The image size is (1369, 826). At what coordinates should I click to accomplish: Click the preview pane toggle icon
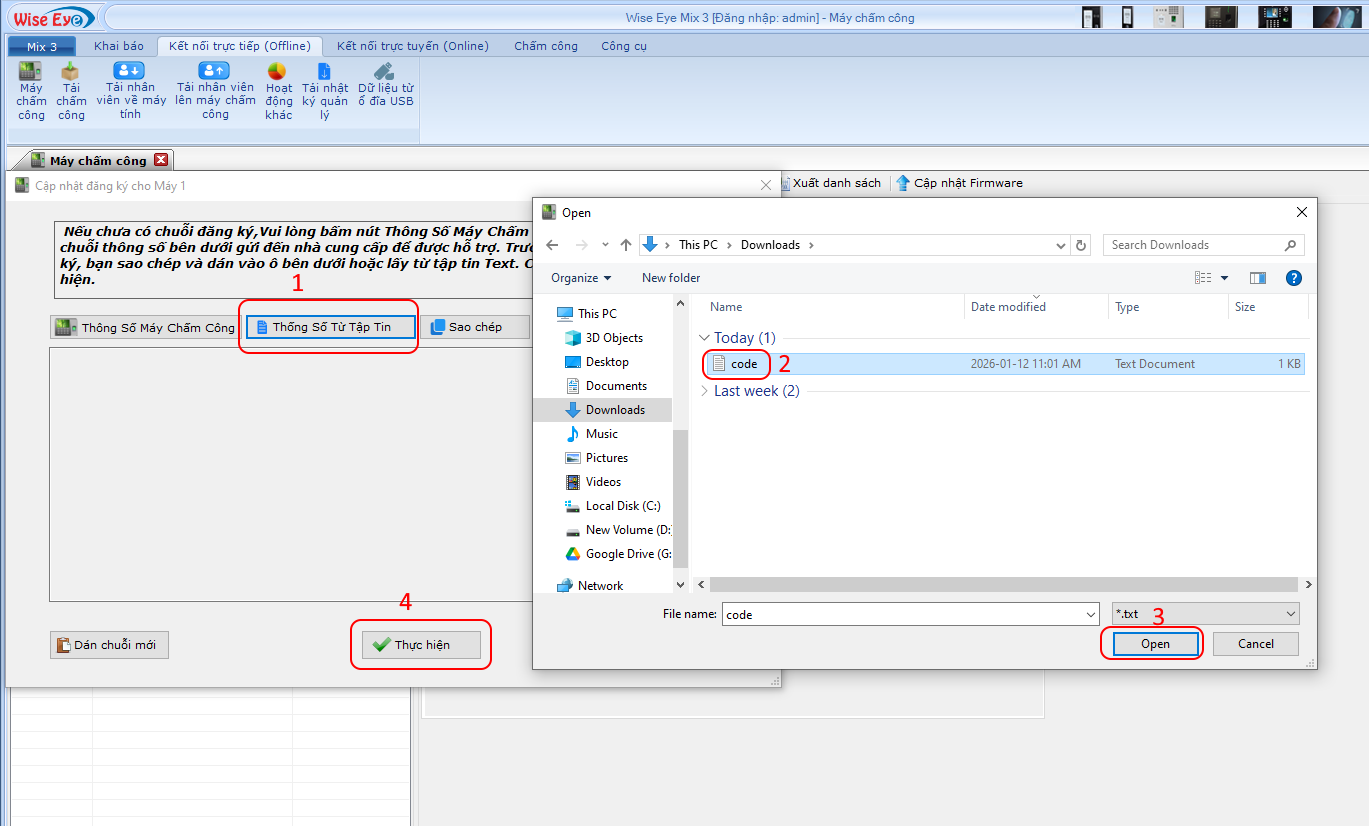[1258, 278]
